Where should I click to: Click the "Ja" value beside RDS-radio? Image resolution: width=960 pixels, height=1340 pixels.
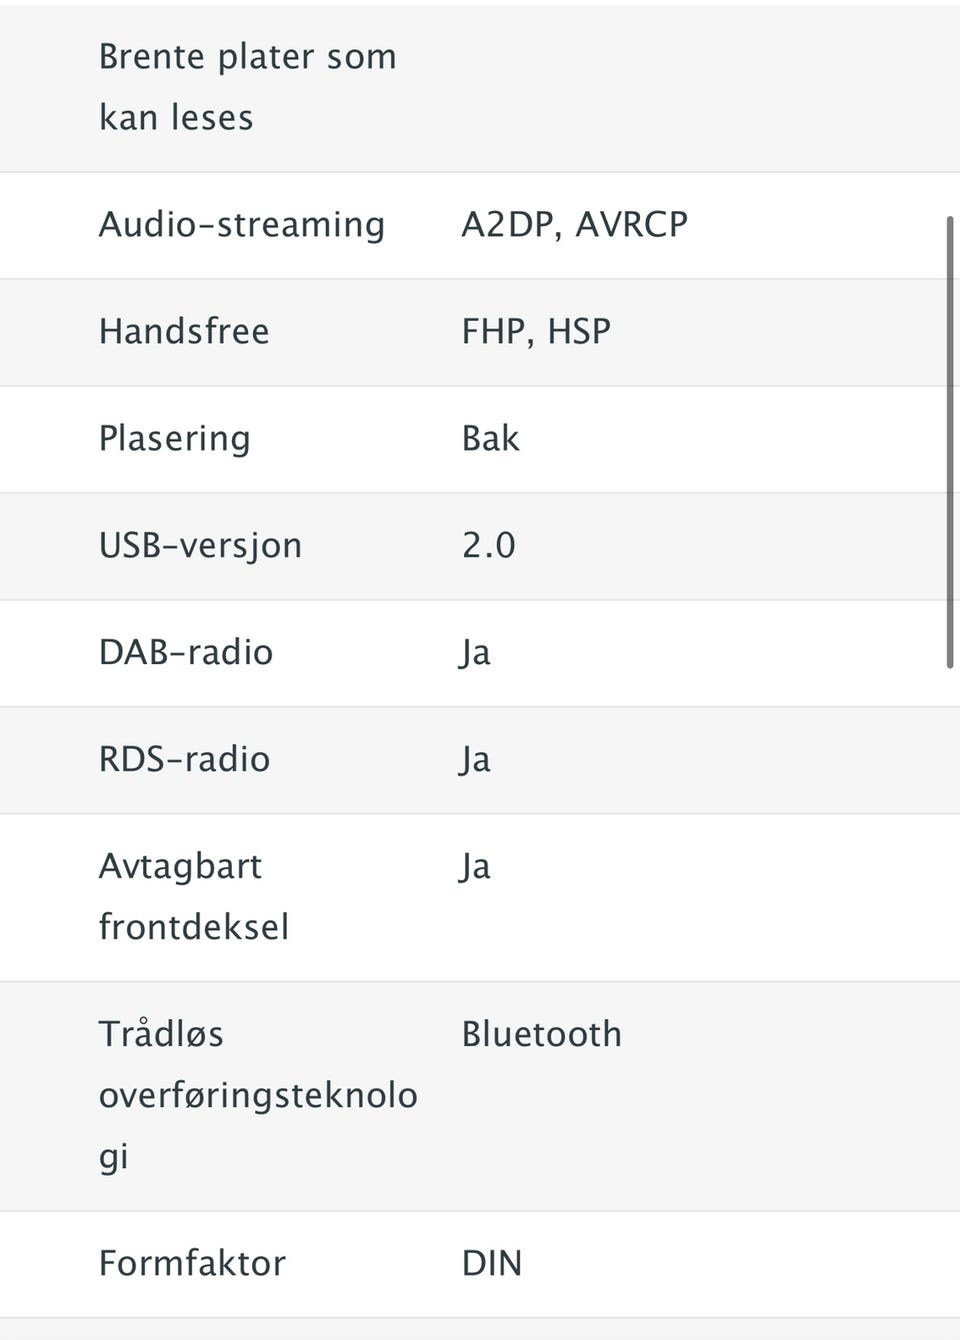tap(475, 760)
